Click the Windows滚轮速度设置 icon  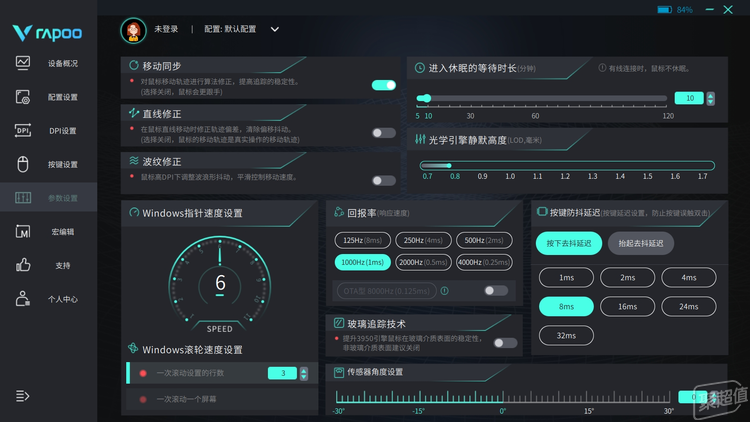133,348
